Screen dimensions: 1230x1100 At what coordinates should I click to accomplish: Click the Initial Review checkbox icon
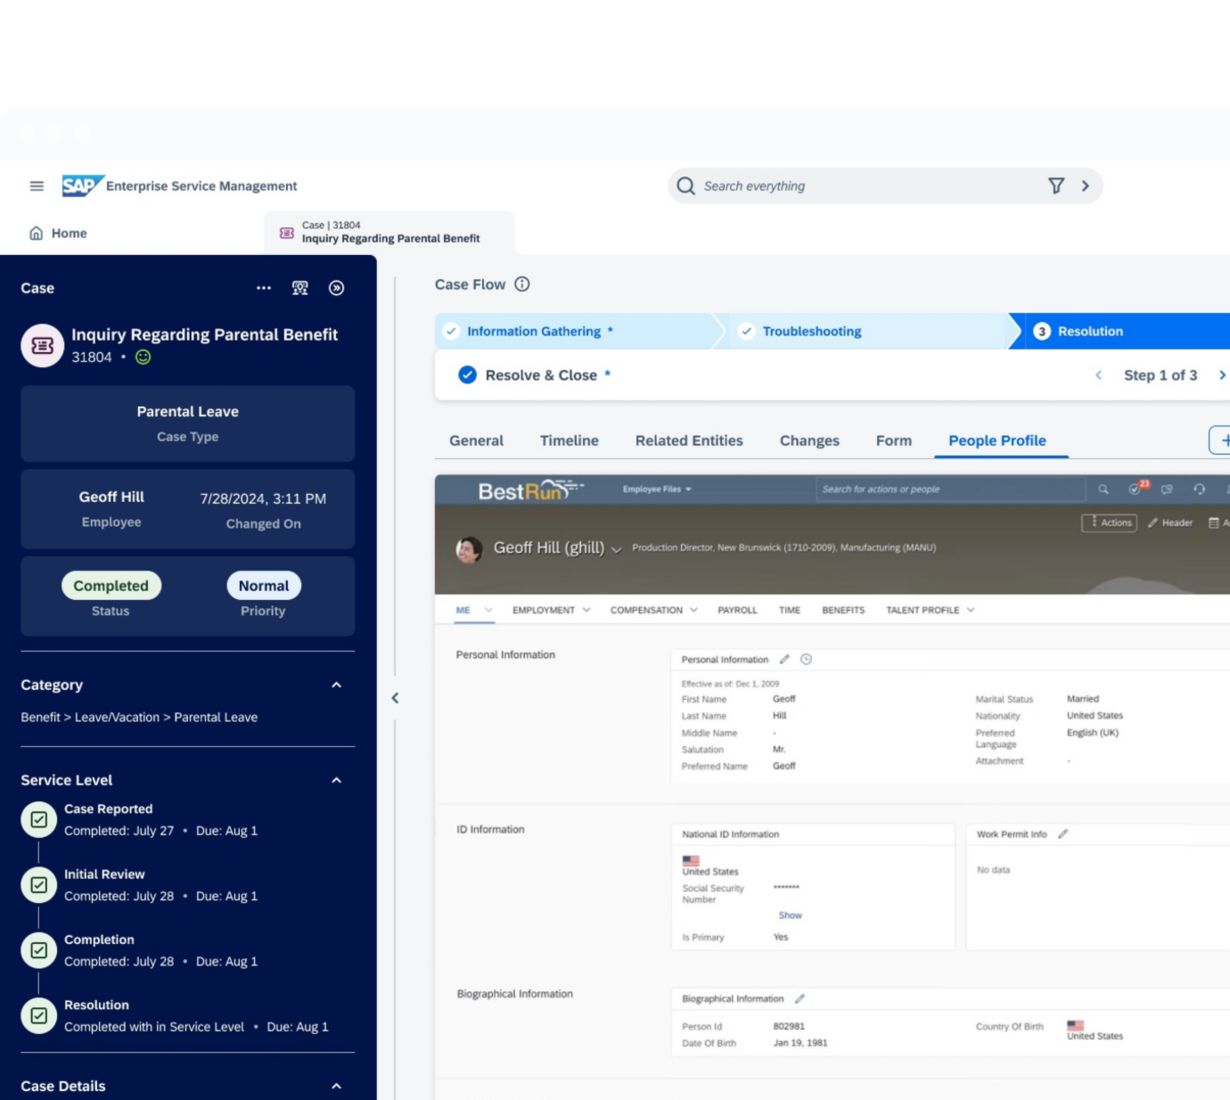(x=39, y=885)
